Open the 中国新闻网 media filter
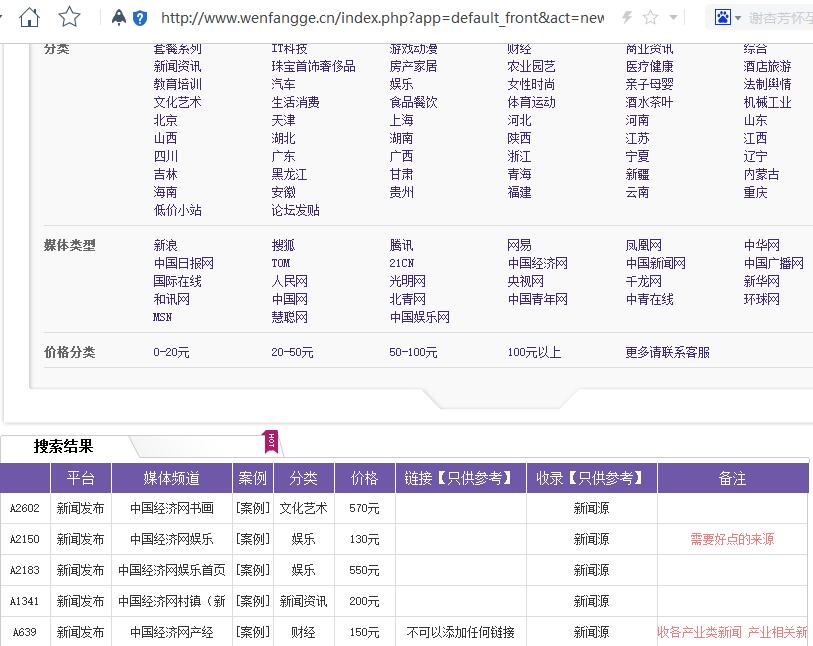 point(655,263)
